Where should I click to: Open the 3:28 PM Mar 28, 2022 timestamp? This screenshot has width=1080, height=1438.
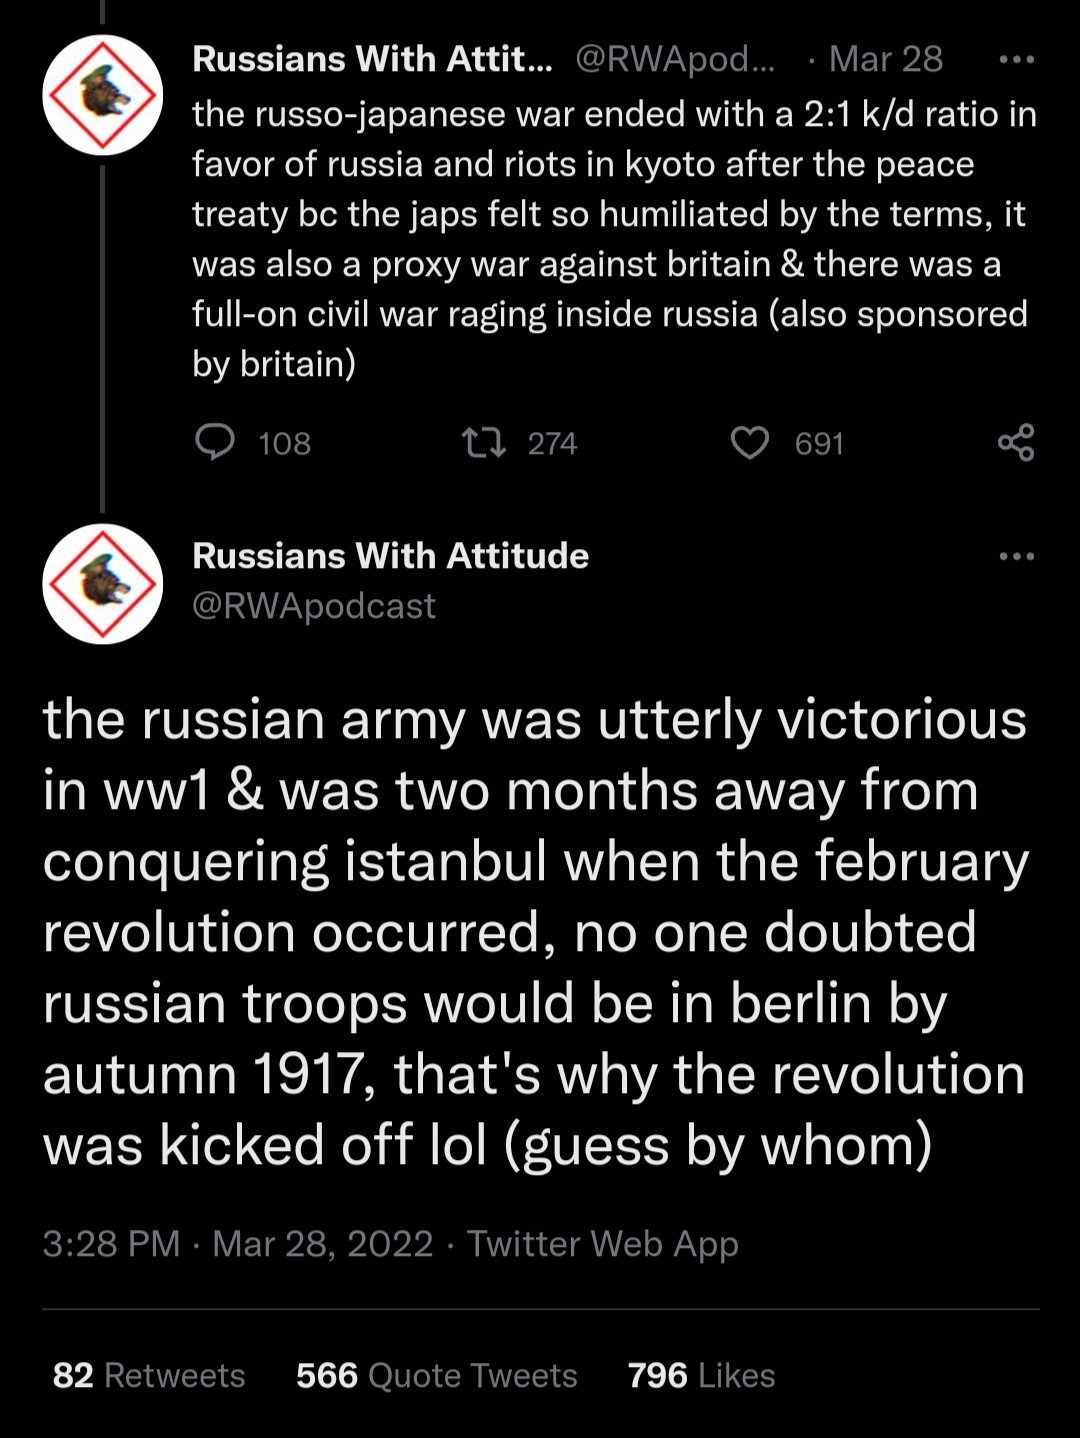238,1243
